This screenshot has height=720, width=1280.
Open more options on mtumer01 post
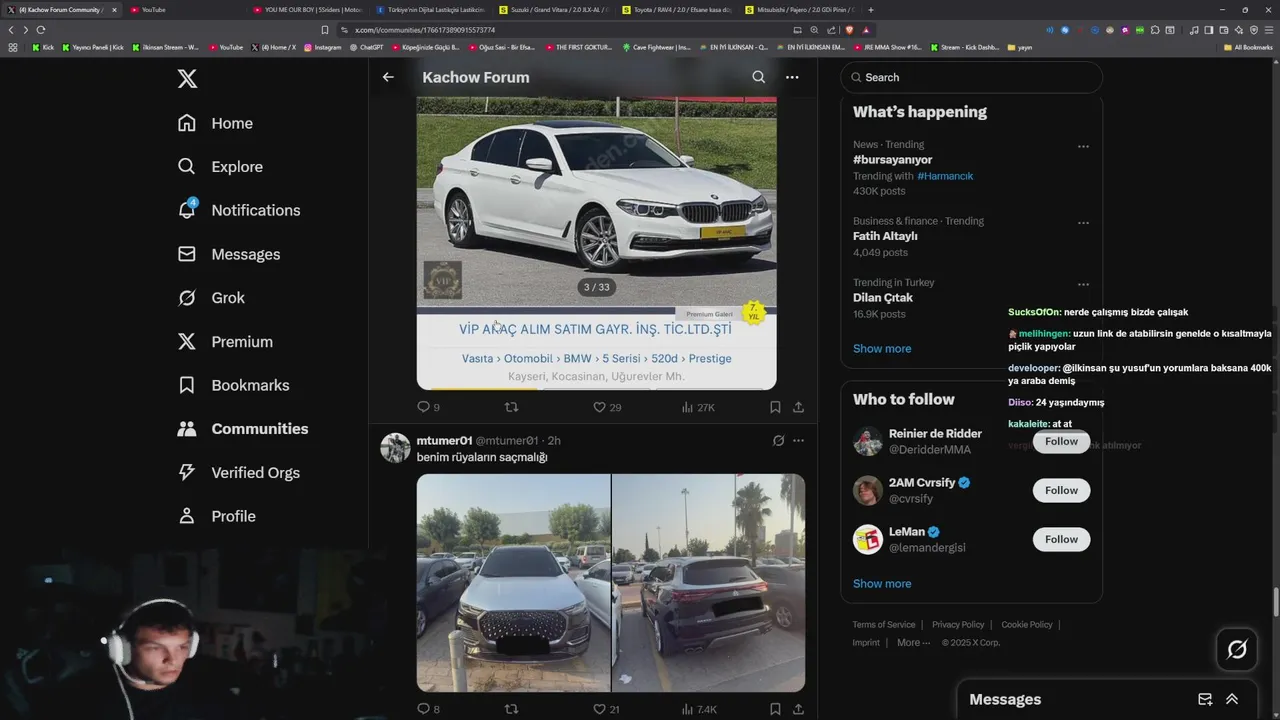(798, 440)
